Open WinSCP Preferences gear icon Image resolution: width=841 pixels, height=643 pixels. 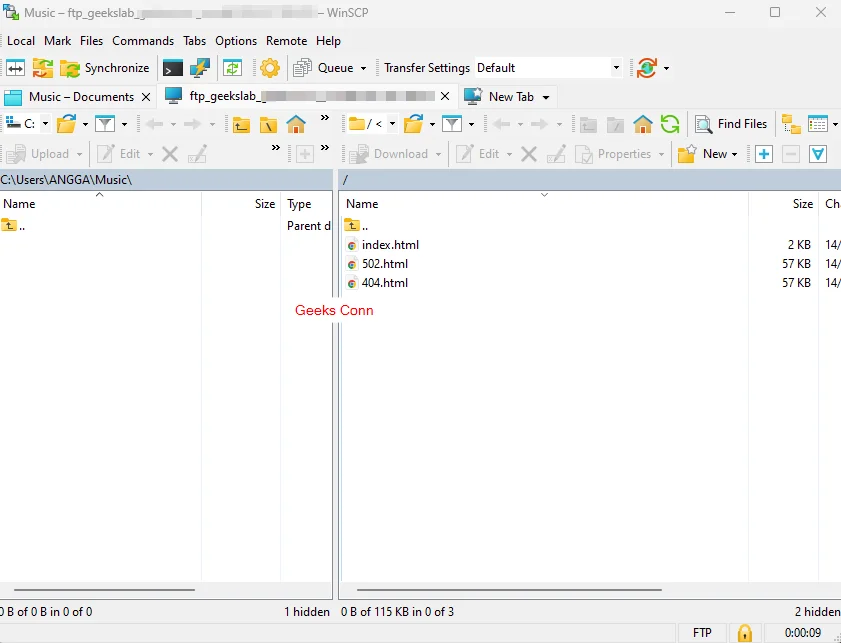click(268, 68)
